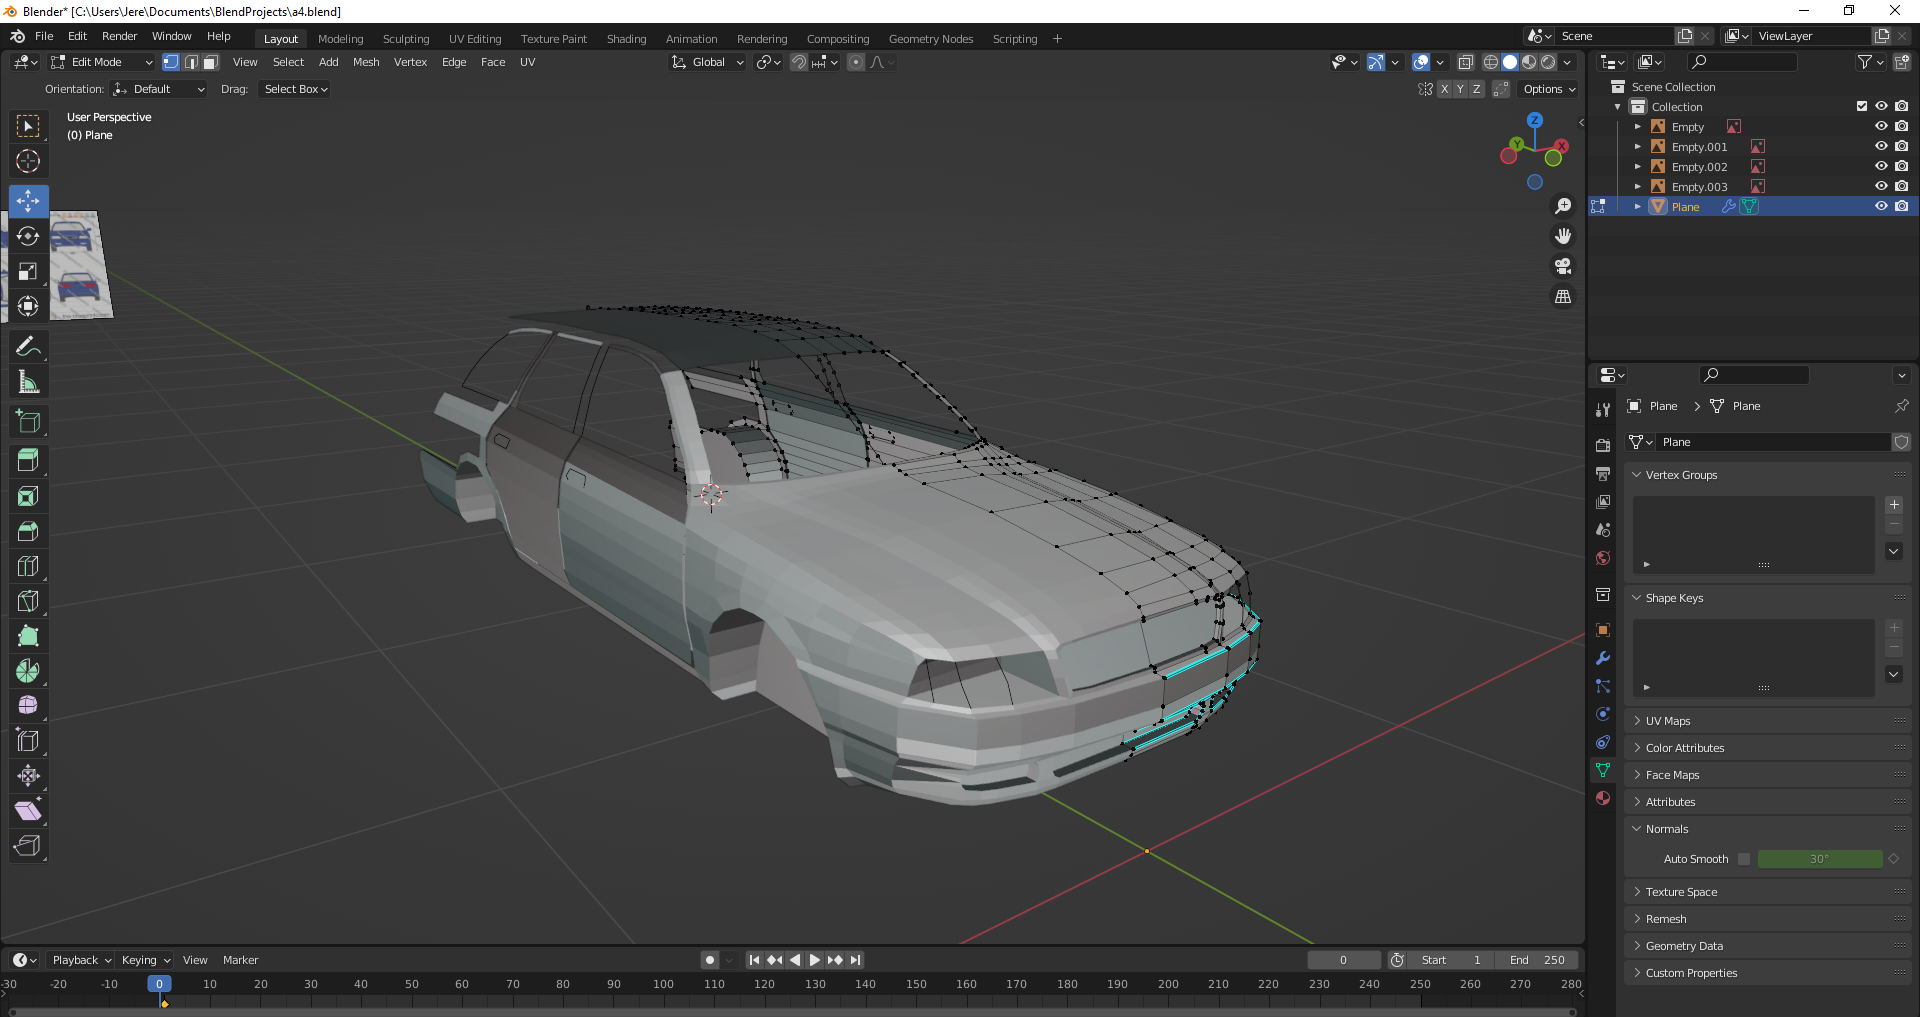Open the Edit Mode dropdown

point(101,62)
